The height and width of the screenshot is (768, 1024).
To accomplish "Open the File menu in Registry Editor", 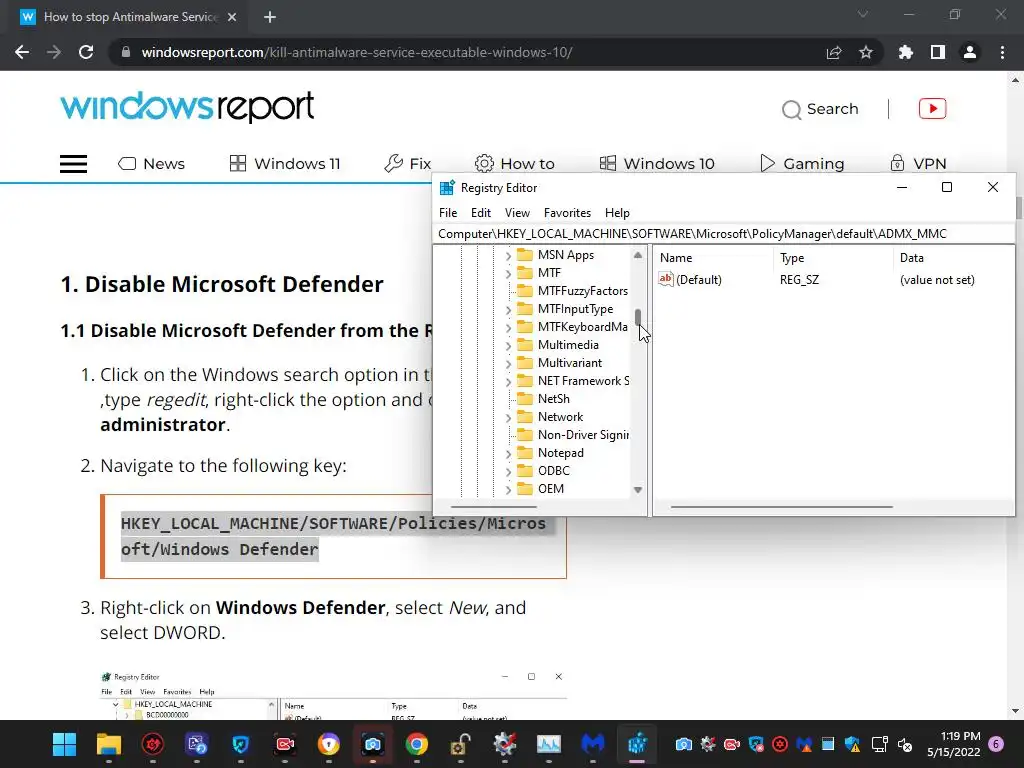I will tap(448, 213).
